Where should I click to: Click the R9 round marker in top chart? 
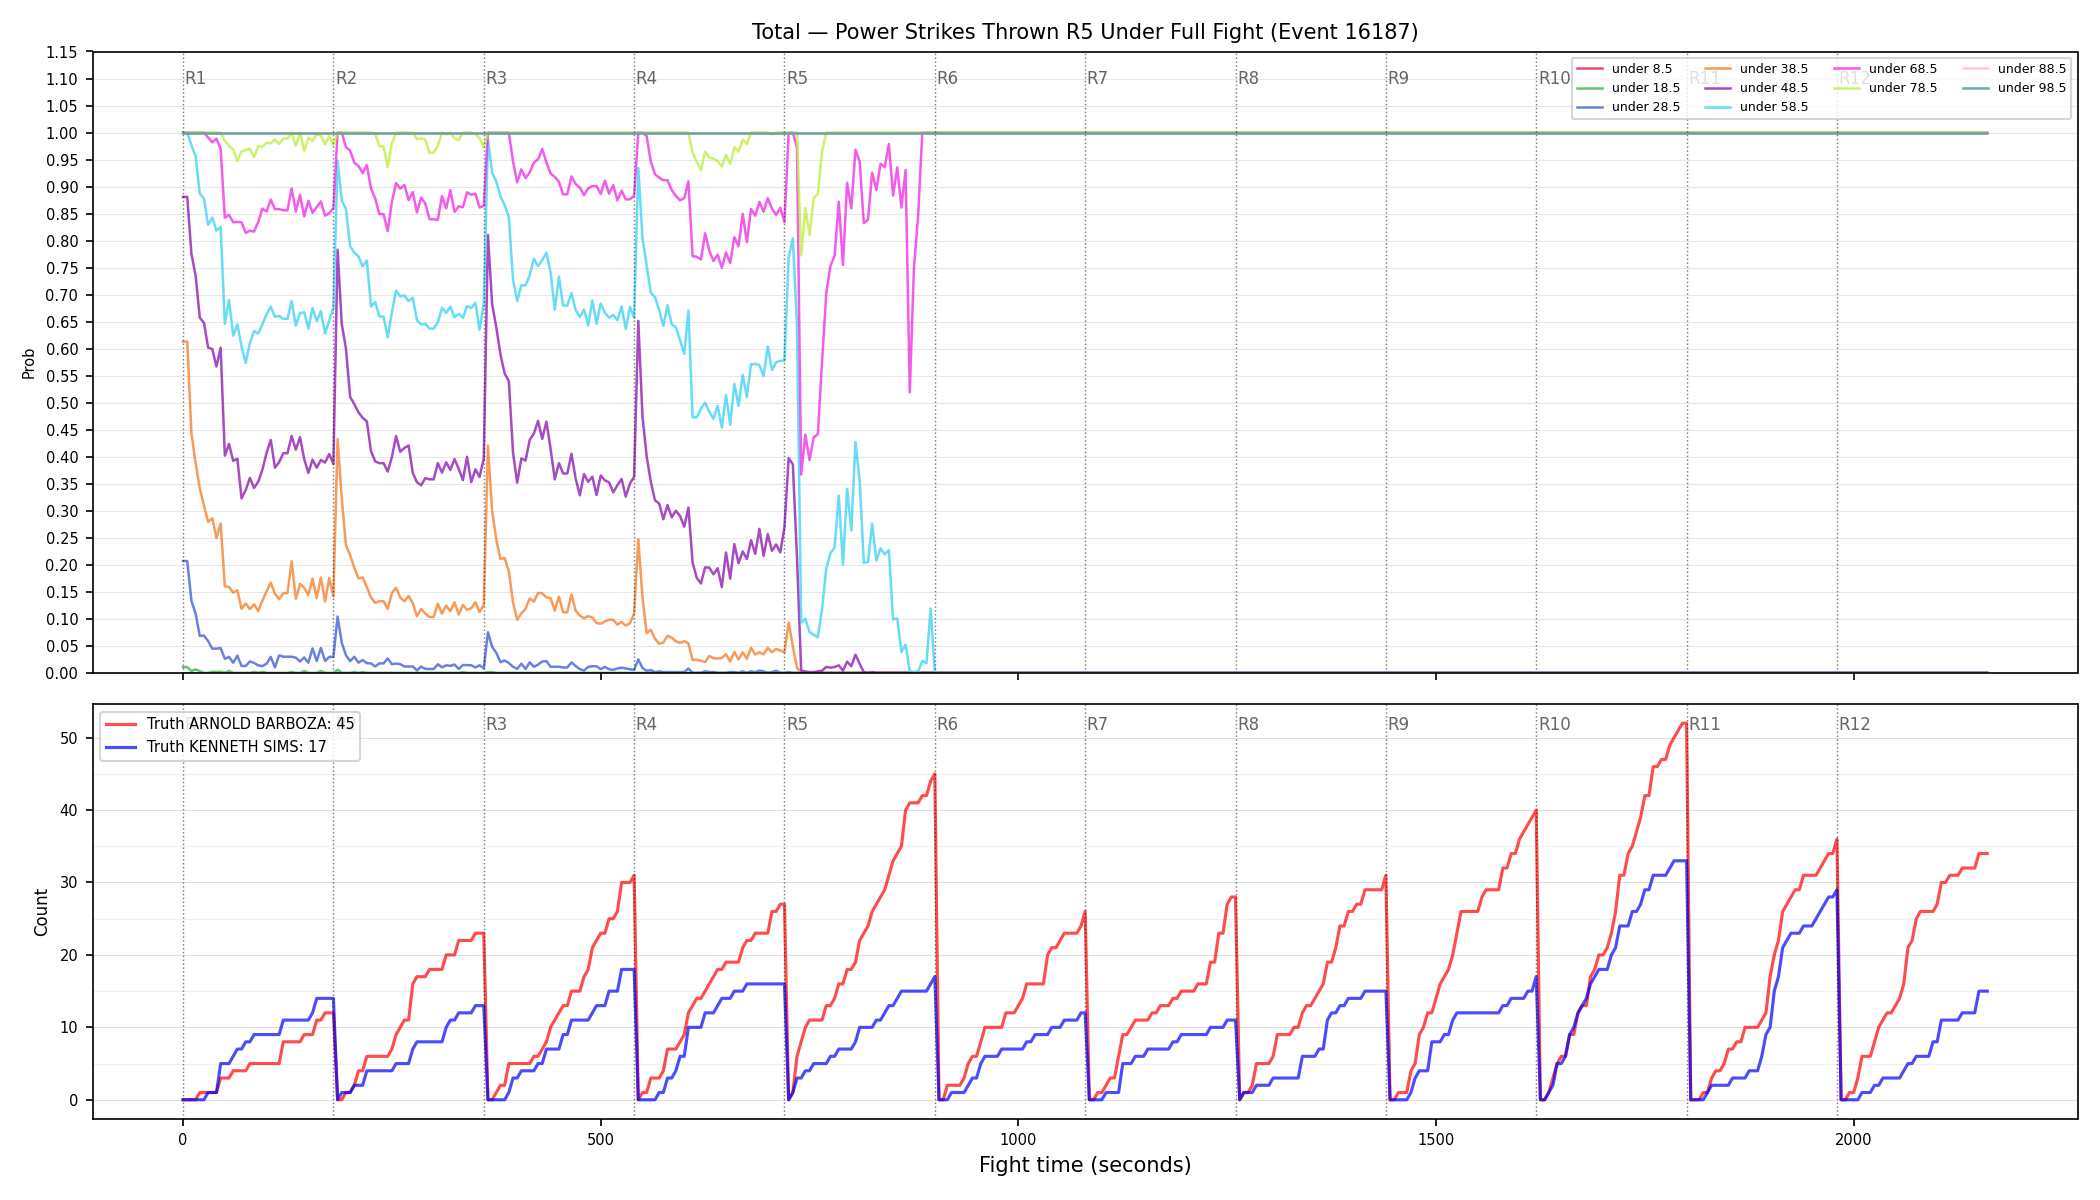pyautogui.click(x=1398, y=78)
